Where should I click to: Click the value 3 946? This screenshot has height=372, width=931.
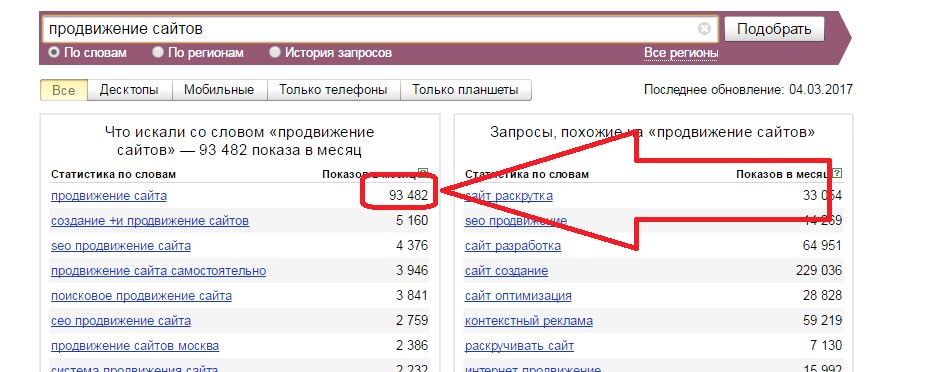pyautogui.click(x=412, y=271)
